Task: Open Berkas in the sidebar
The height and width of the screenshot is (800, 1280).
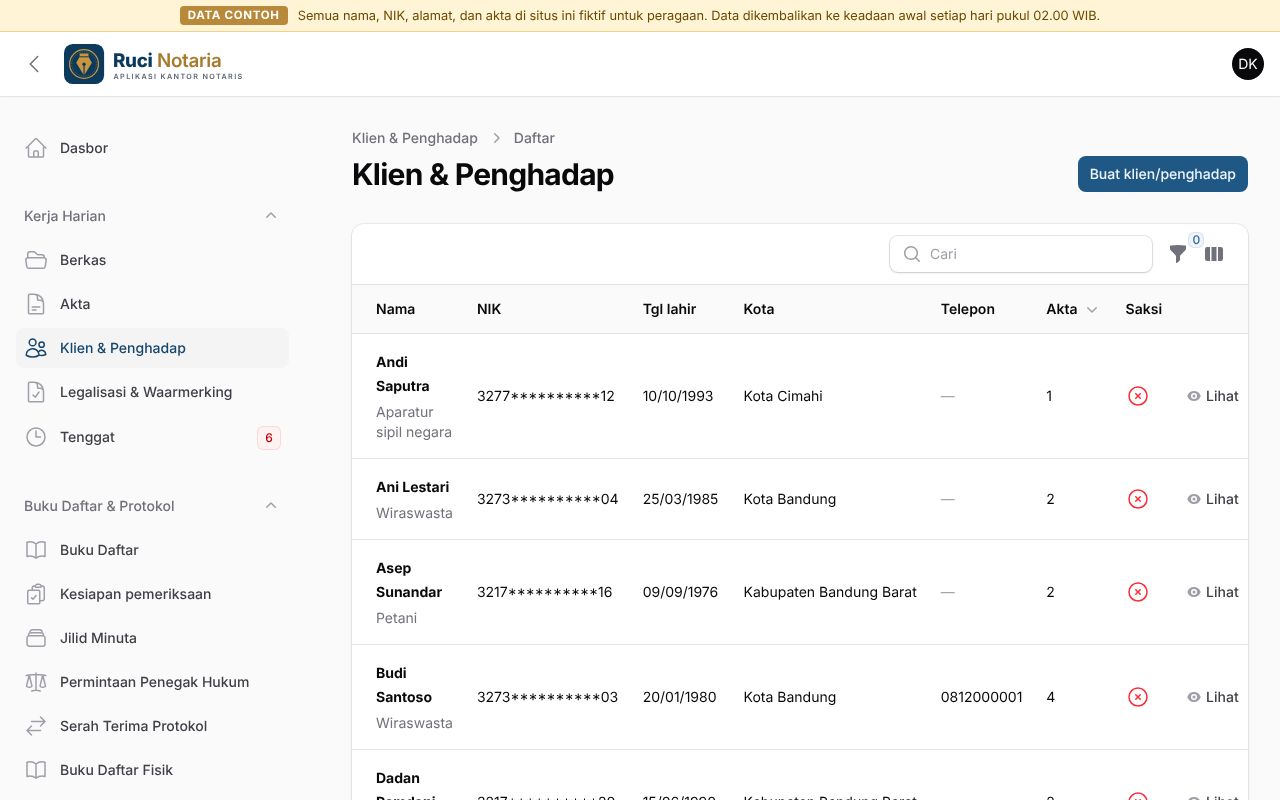Action: pyautogui.click(x=153, y=260)
